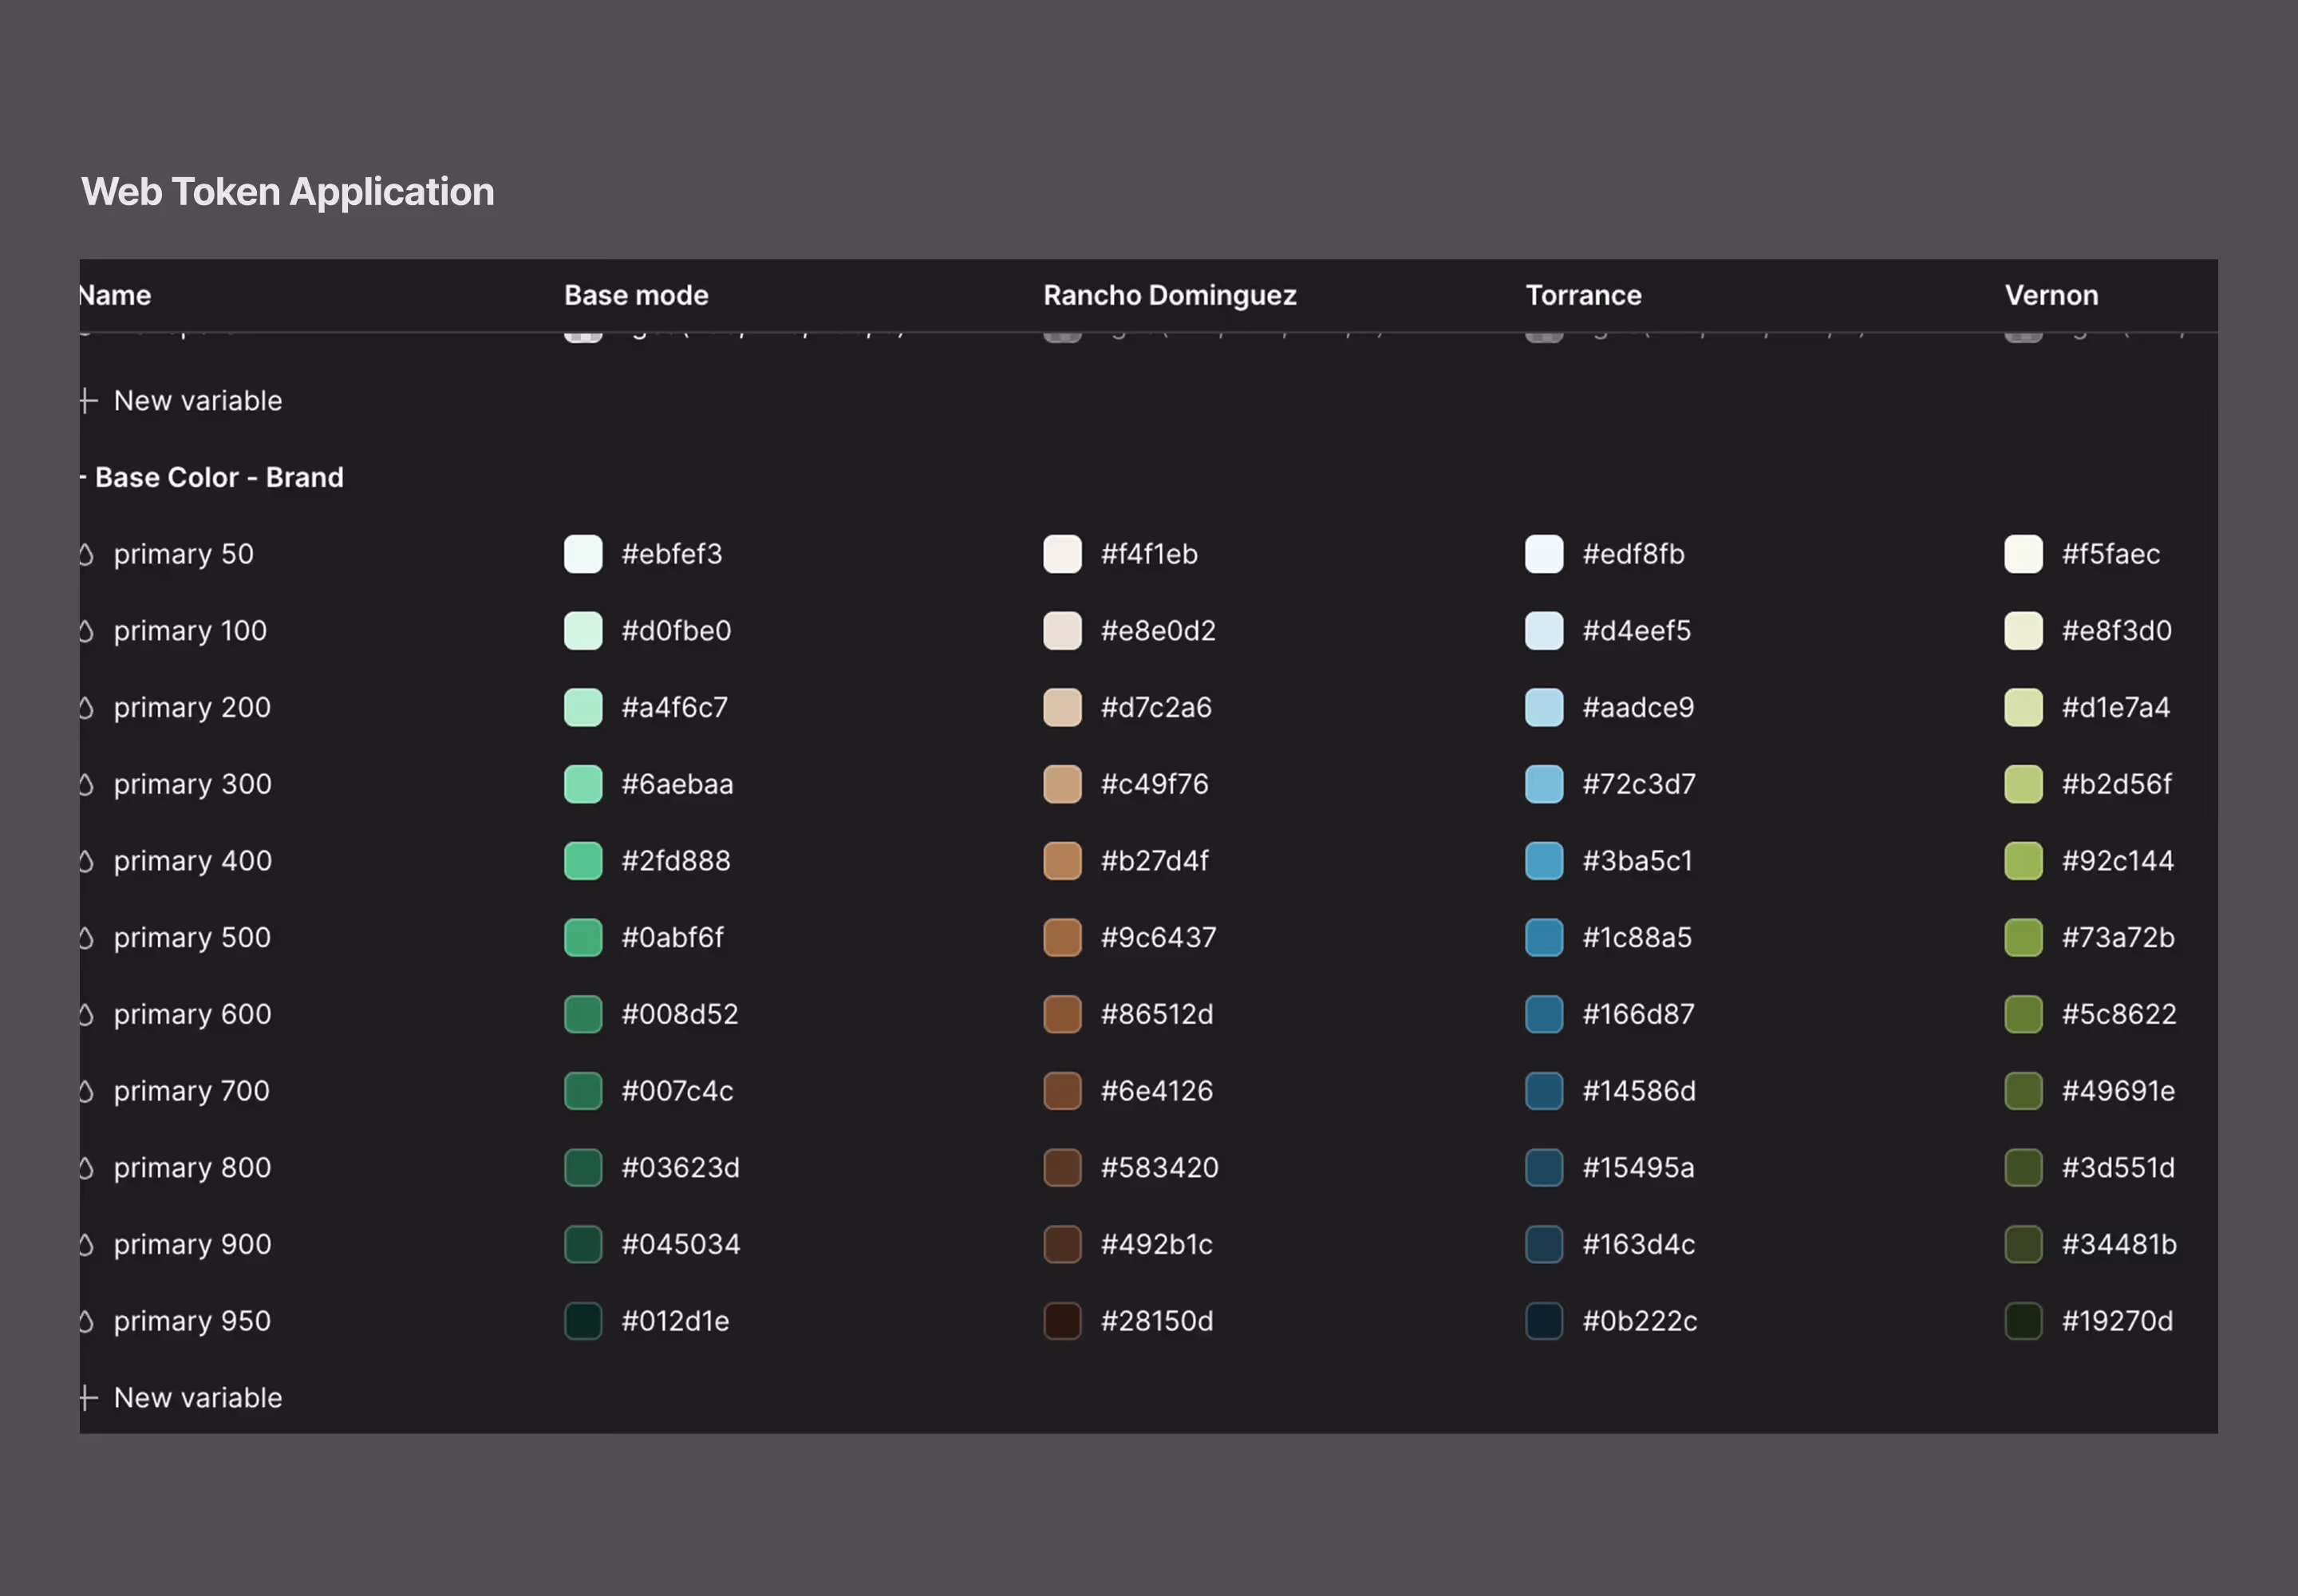Screen dimensions: 2298x1596
Task: Click hex value #007c4c
Action: pyautogui.click(x=677, y=1091)
